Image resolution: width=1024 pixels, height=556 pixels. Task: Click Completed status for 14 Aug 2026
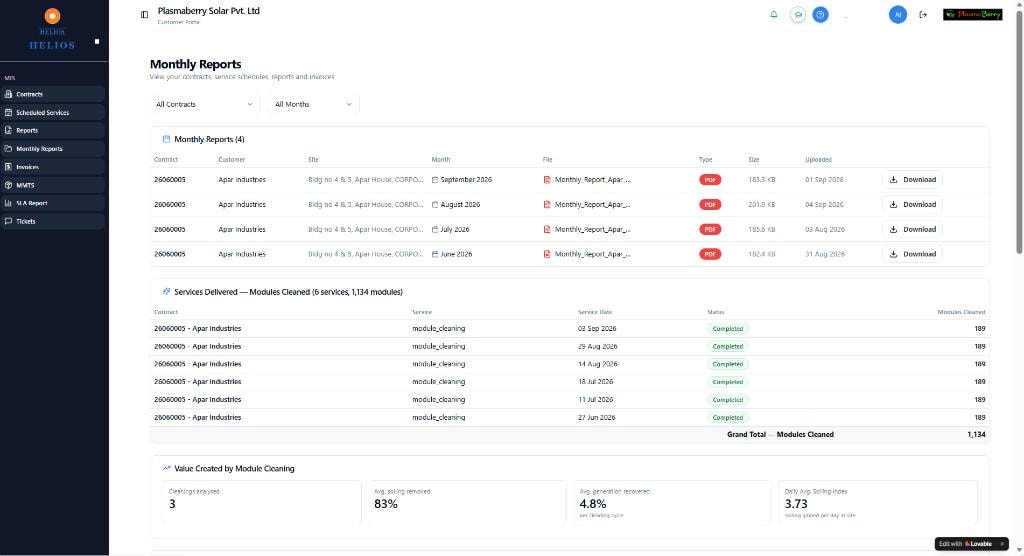pyautogui.click(x=728, y=364)
